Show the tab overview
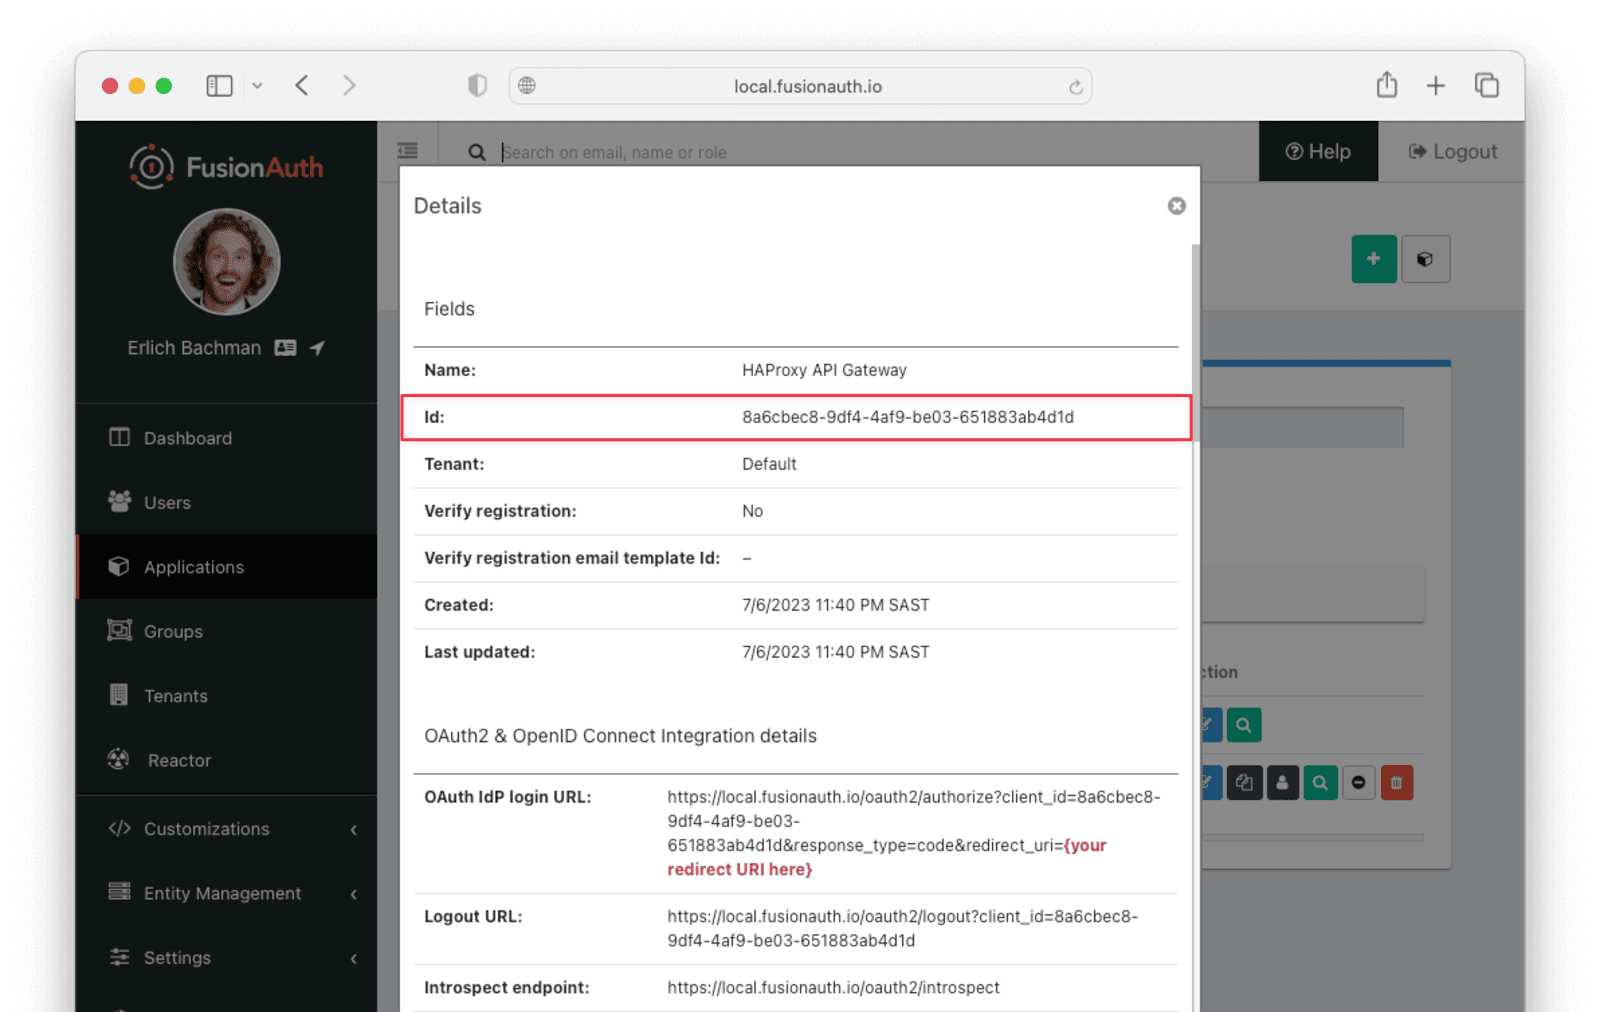Image resolution: width=1600 pixels, height=1012 pixels. click(x=1486, y=86)
